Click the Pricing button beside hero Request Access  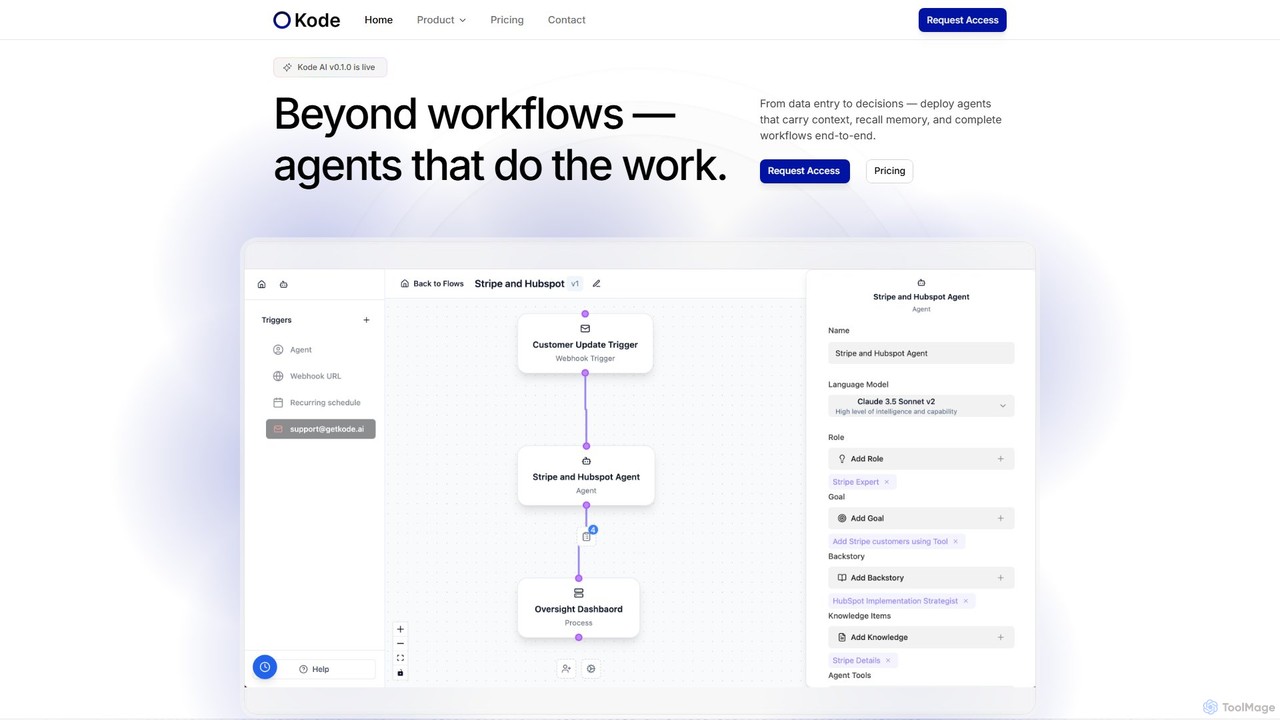(889, 171)
